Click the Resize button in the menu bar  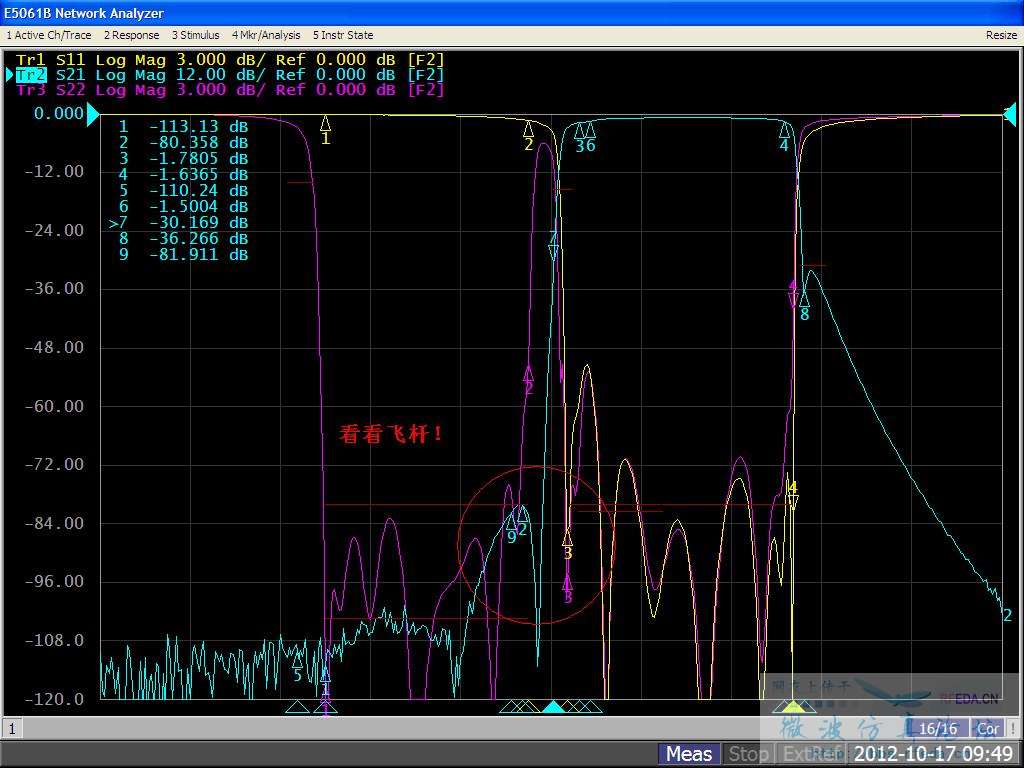tap(1001, 35)
